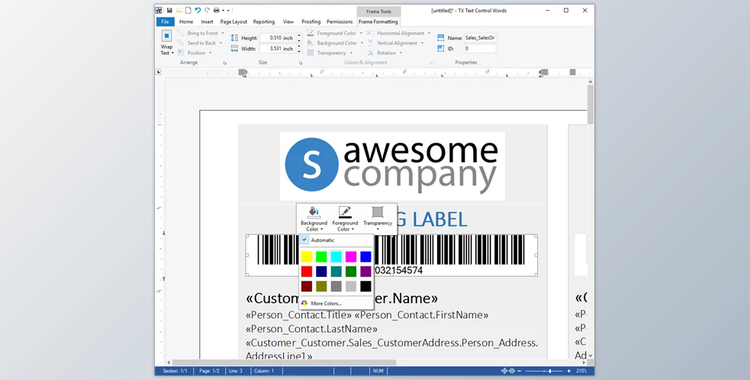Viewport: 750px width, 380px height.
Task: Switch to the Insert tab
Action: click(x=207, y=22)
